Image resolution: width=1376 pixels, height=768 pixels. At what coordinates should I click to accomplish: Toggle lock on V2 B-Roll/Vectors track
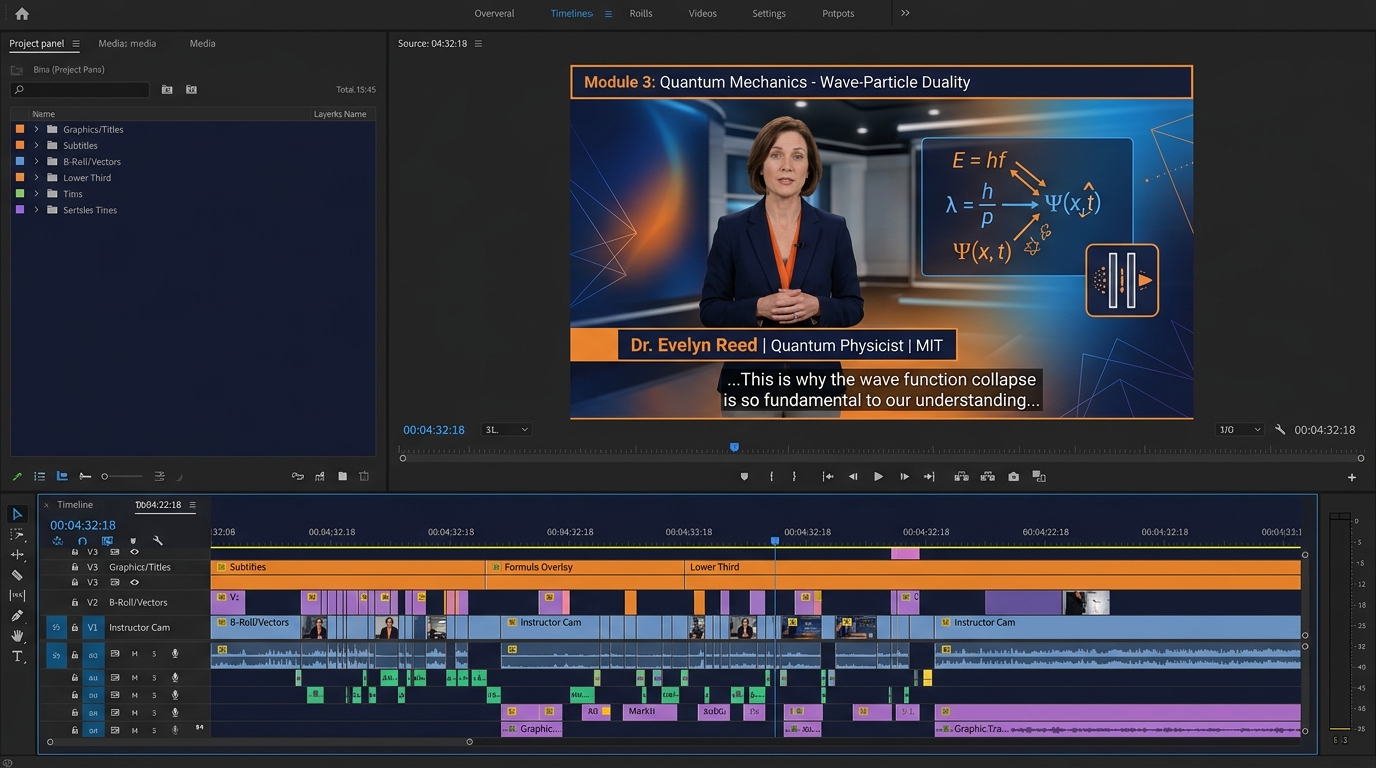(x=74, y=602)
